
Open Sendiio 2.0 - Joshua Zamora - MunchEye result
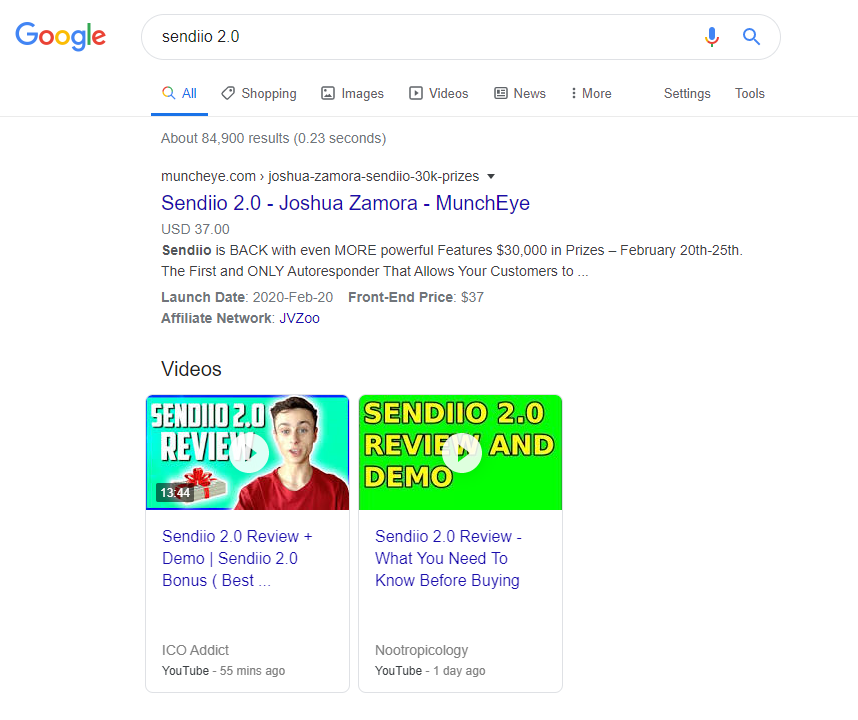pyautogui.click(x=345, y=203)
